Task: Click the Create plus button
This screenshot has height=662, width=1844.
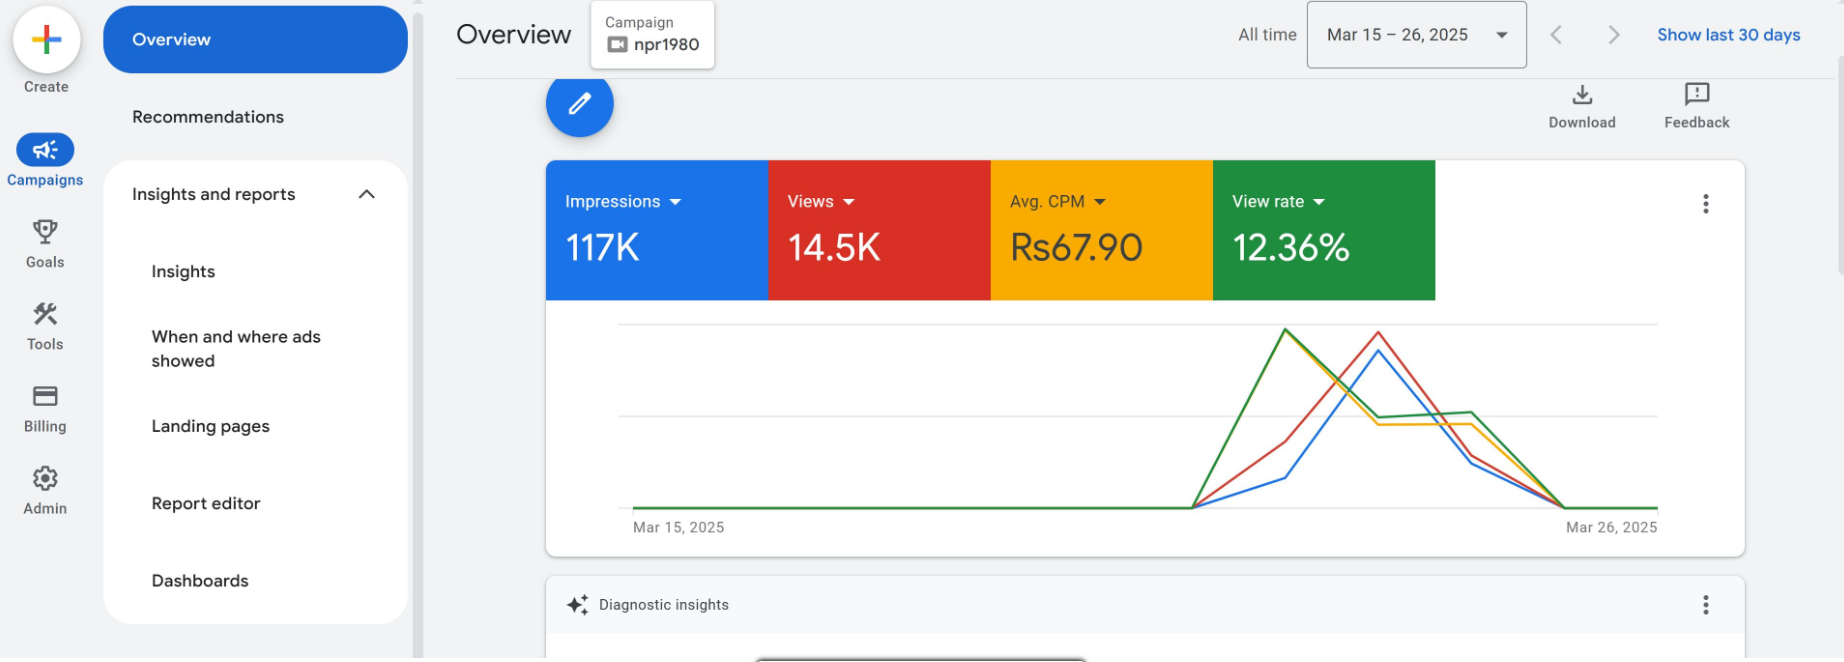Action: pyautogui.click(x=46, y=40)
